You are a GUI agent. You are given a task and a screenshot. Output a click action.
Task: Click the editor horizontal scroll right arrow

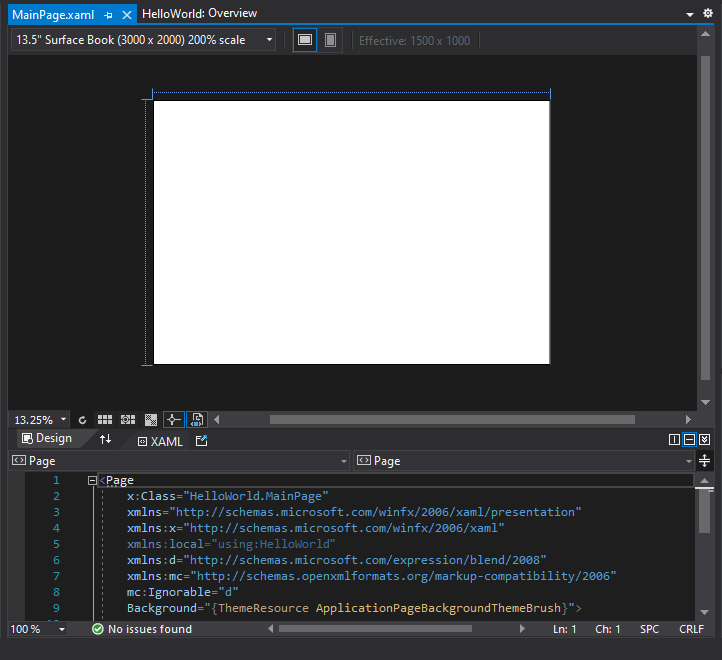pos(522,629)
